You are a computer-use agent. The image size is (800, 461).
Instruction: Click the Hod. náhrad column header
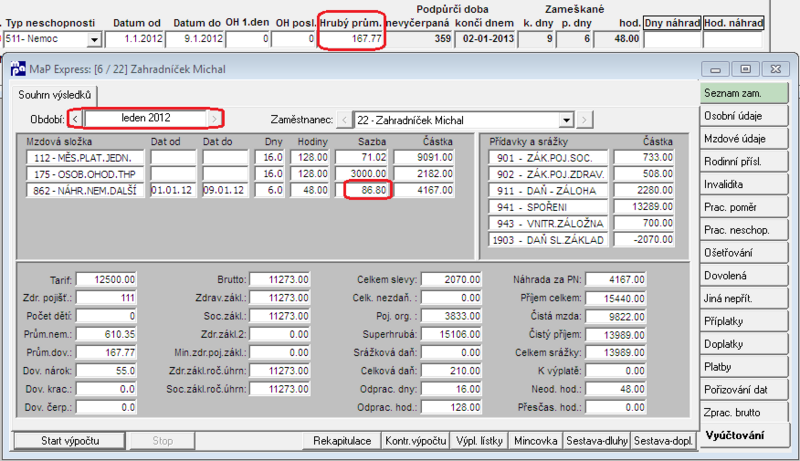(734, 23)
